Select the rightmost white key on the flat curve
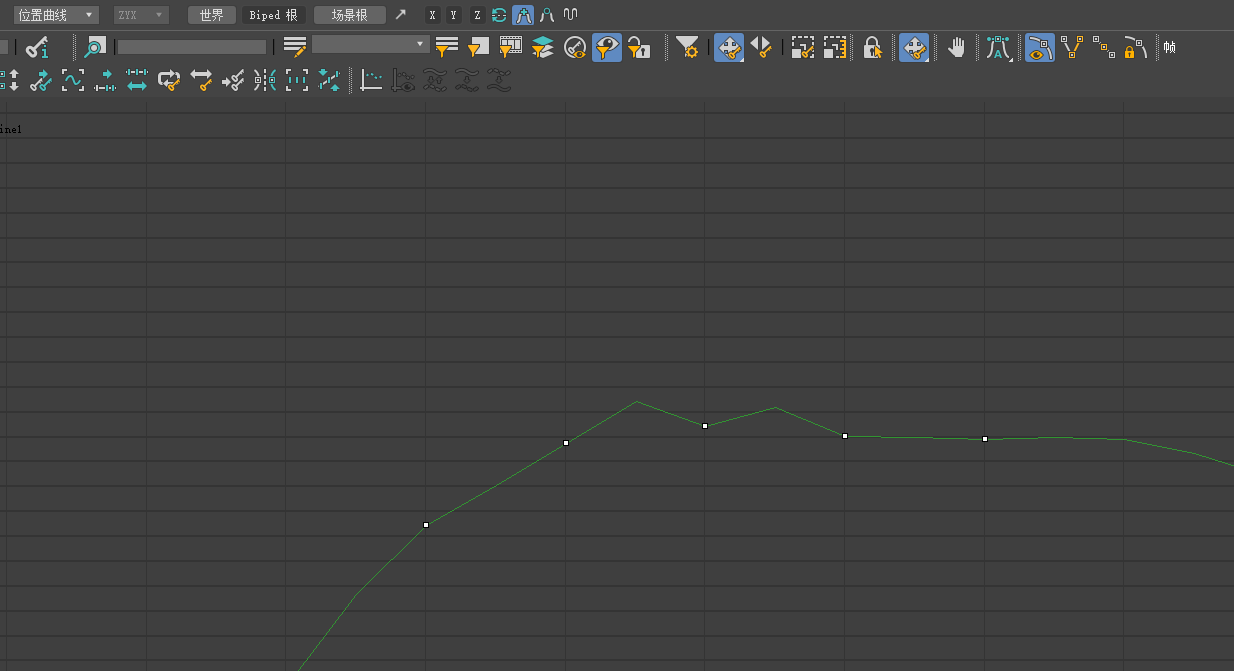This screenshot has height=671, width=1234. [985, 439]
